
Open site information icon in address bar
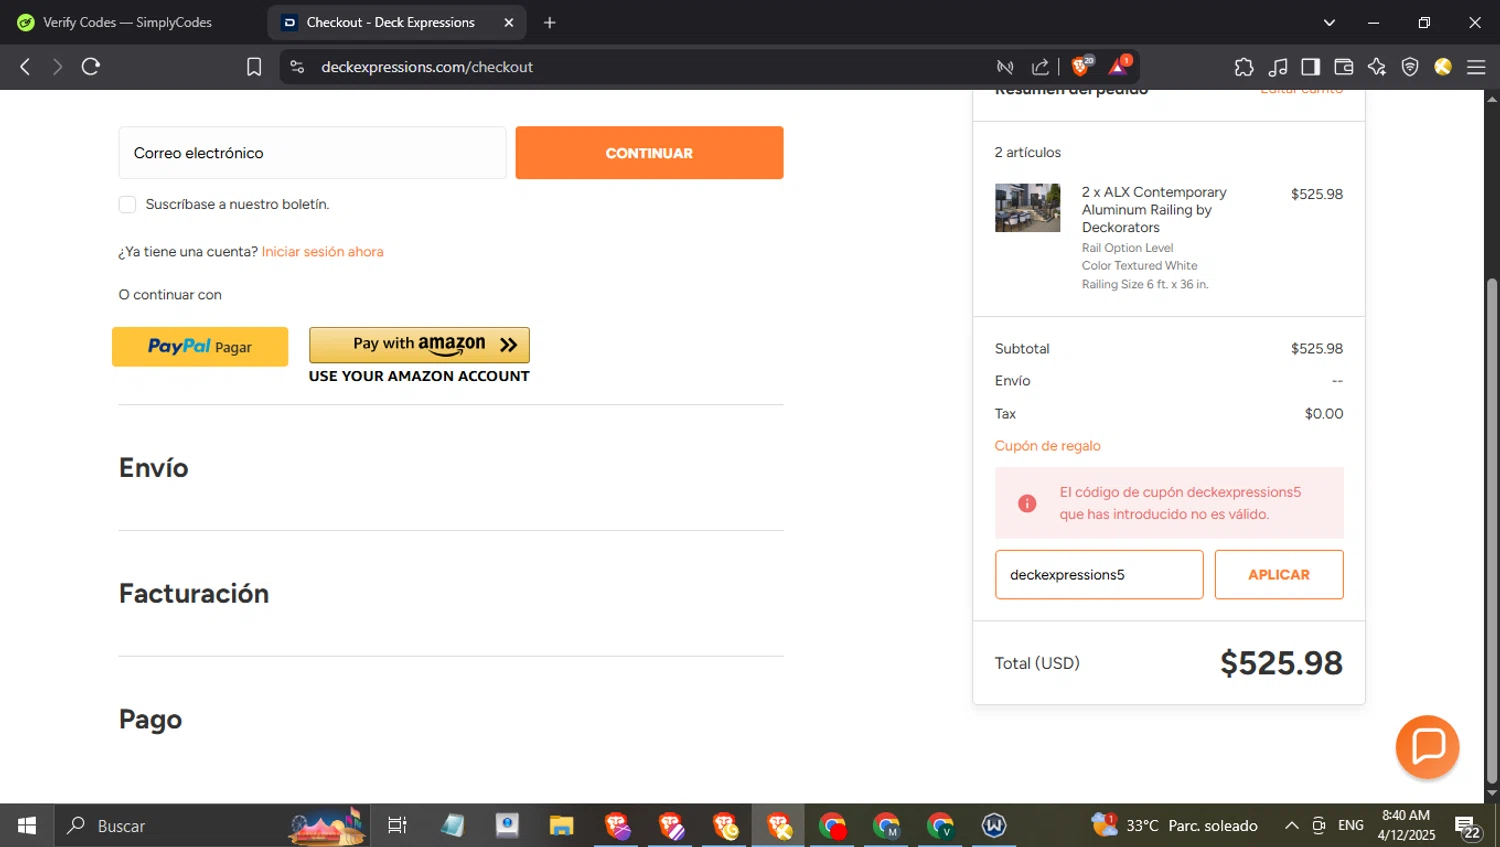point(297,67)
